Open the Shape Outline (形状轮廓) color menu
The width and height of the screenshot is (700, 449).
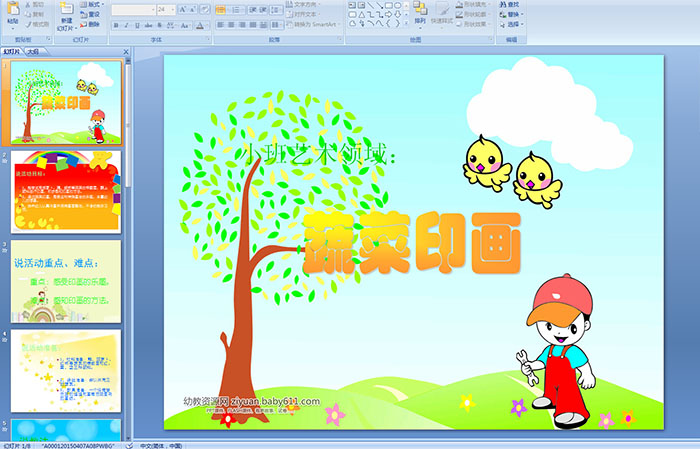click(473, 14)
